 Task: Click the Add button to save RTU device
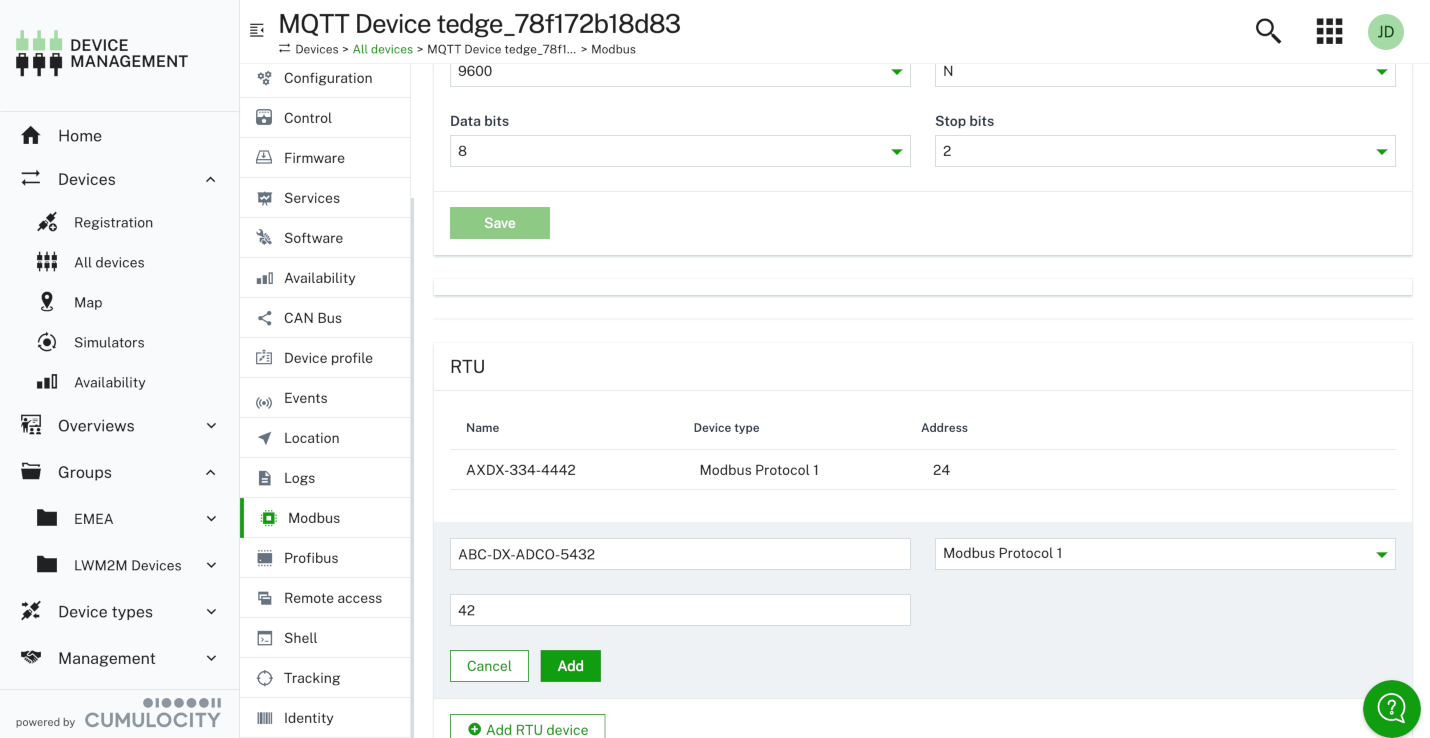point(570,665)
